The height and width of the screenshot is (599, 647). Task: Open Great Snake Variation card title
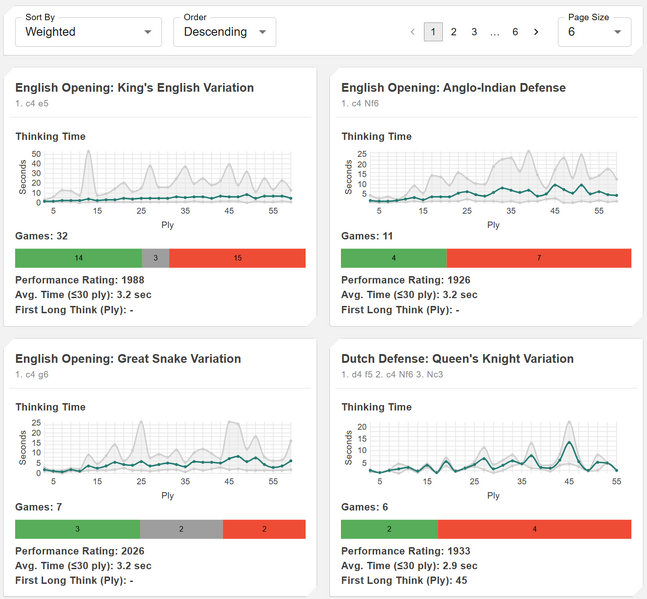tap(128, 359)
